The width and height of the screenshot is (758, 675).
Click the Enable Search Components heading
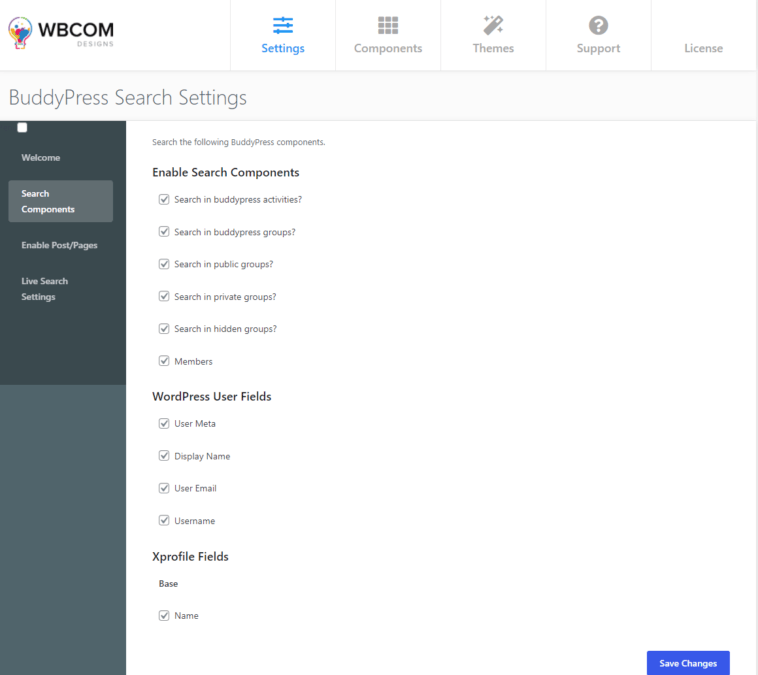coord(226,173)
